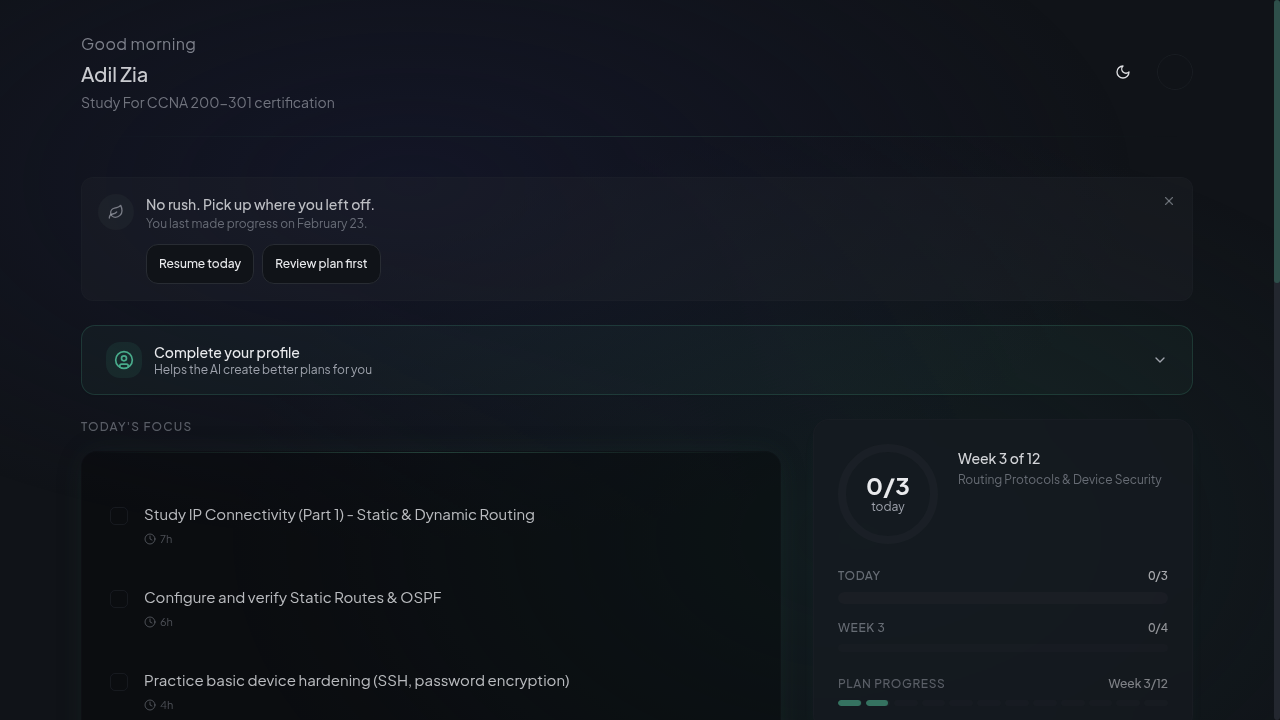Mark Configure and verify Static Routes & OSPF done
The width and height of the screenshot is (1280, 720).
pyautogui.click(x=119, y=598)
